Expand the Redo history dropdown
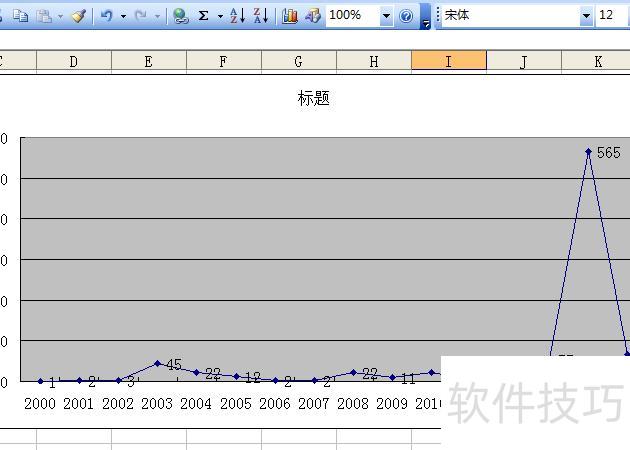The height and width of the screenshot is (450, 630). click(158, 16)
